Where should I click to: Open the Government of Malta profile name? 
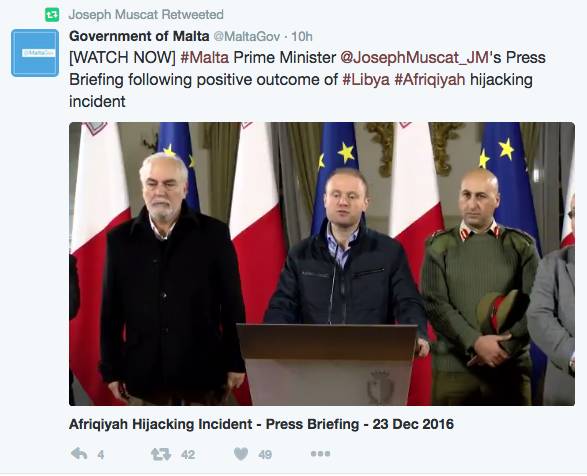coord(139,36)
